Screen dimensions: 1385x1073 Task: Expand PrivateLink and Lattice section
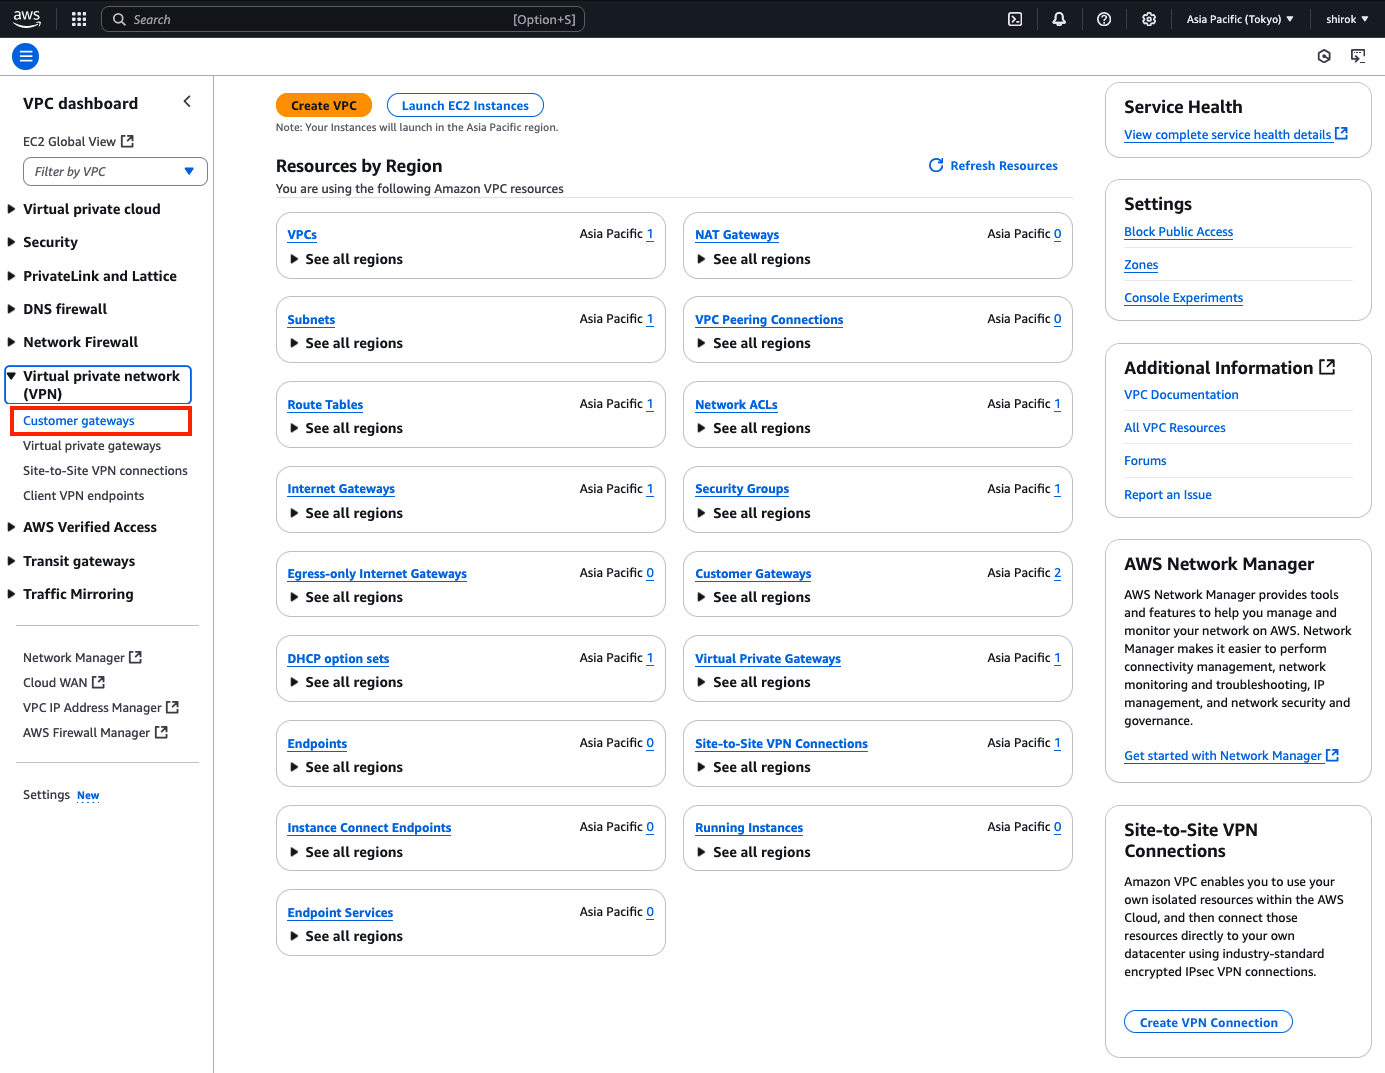[92, 276]
